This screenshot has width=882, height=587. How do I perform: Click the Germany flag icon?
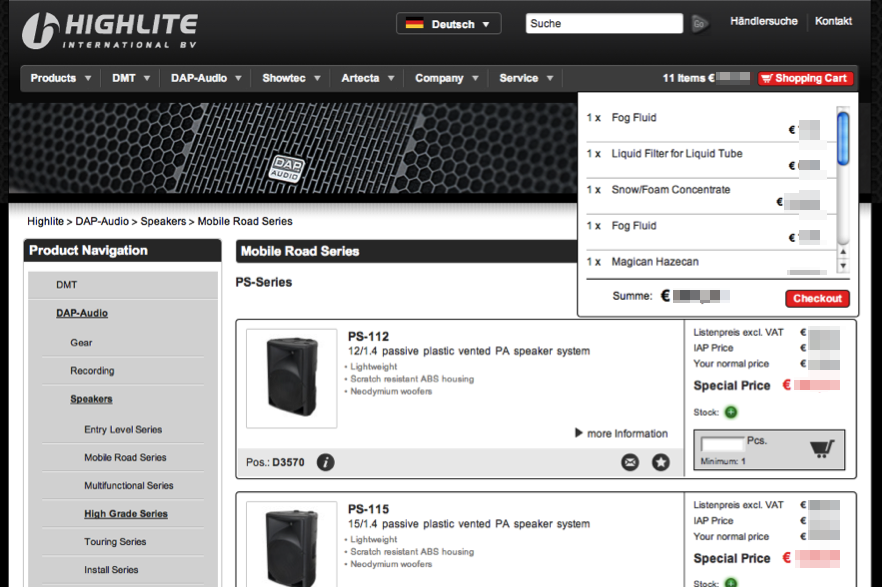[415, 24]
